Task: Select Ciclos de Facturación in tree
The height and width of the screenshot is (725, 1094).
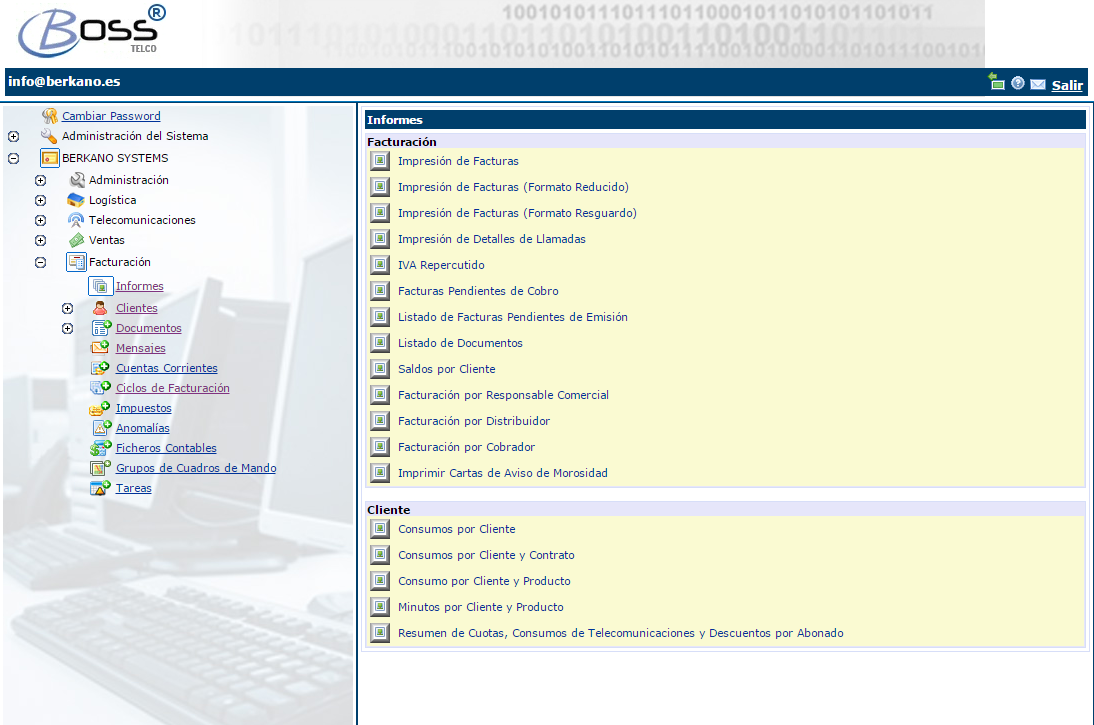Action: [172, 388]
